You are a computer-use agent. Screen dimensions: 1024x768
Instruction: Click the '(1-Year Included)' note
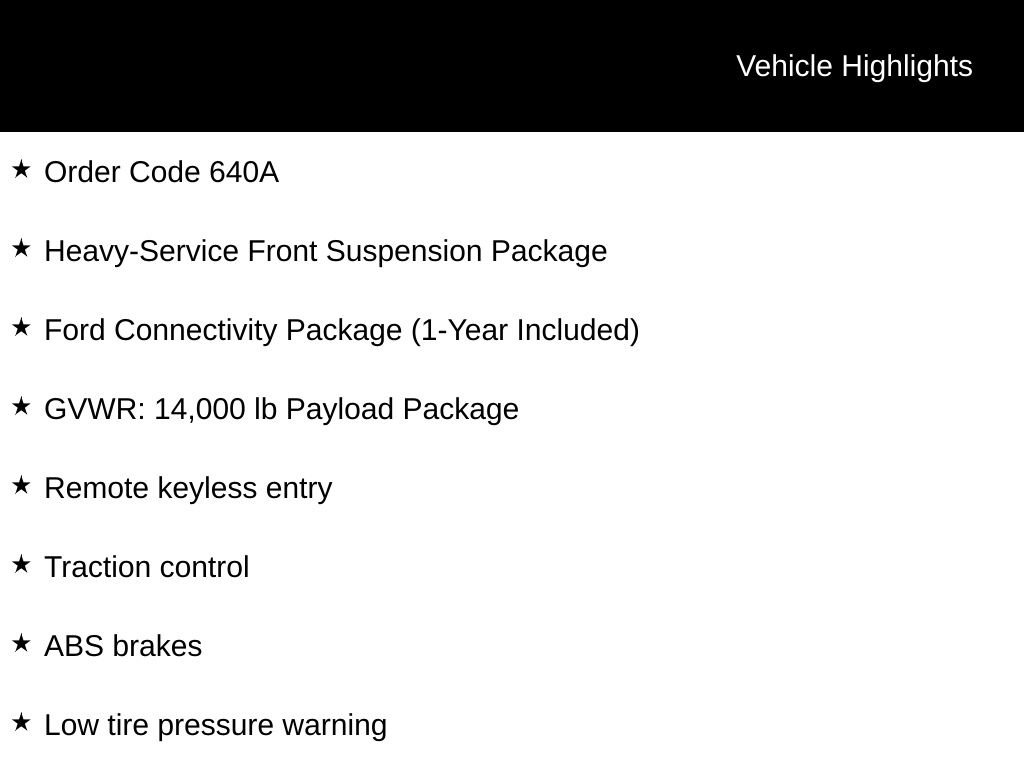coord(525,330)
